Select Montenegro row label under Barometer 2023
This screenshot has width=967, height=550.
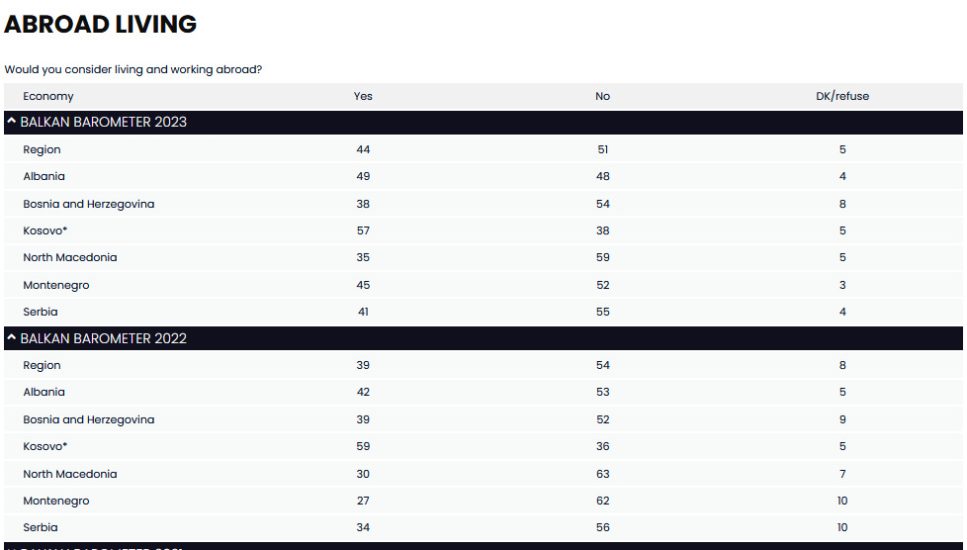[x=56, y=285]
